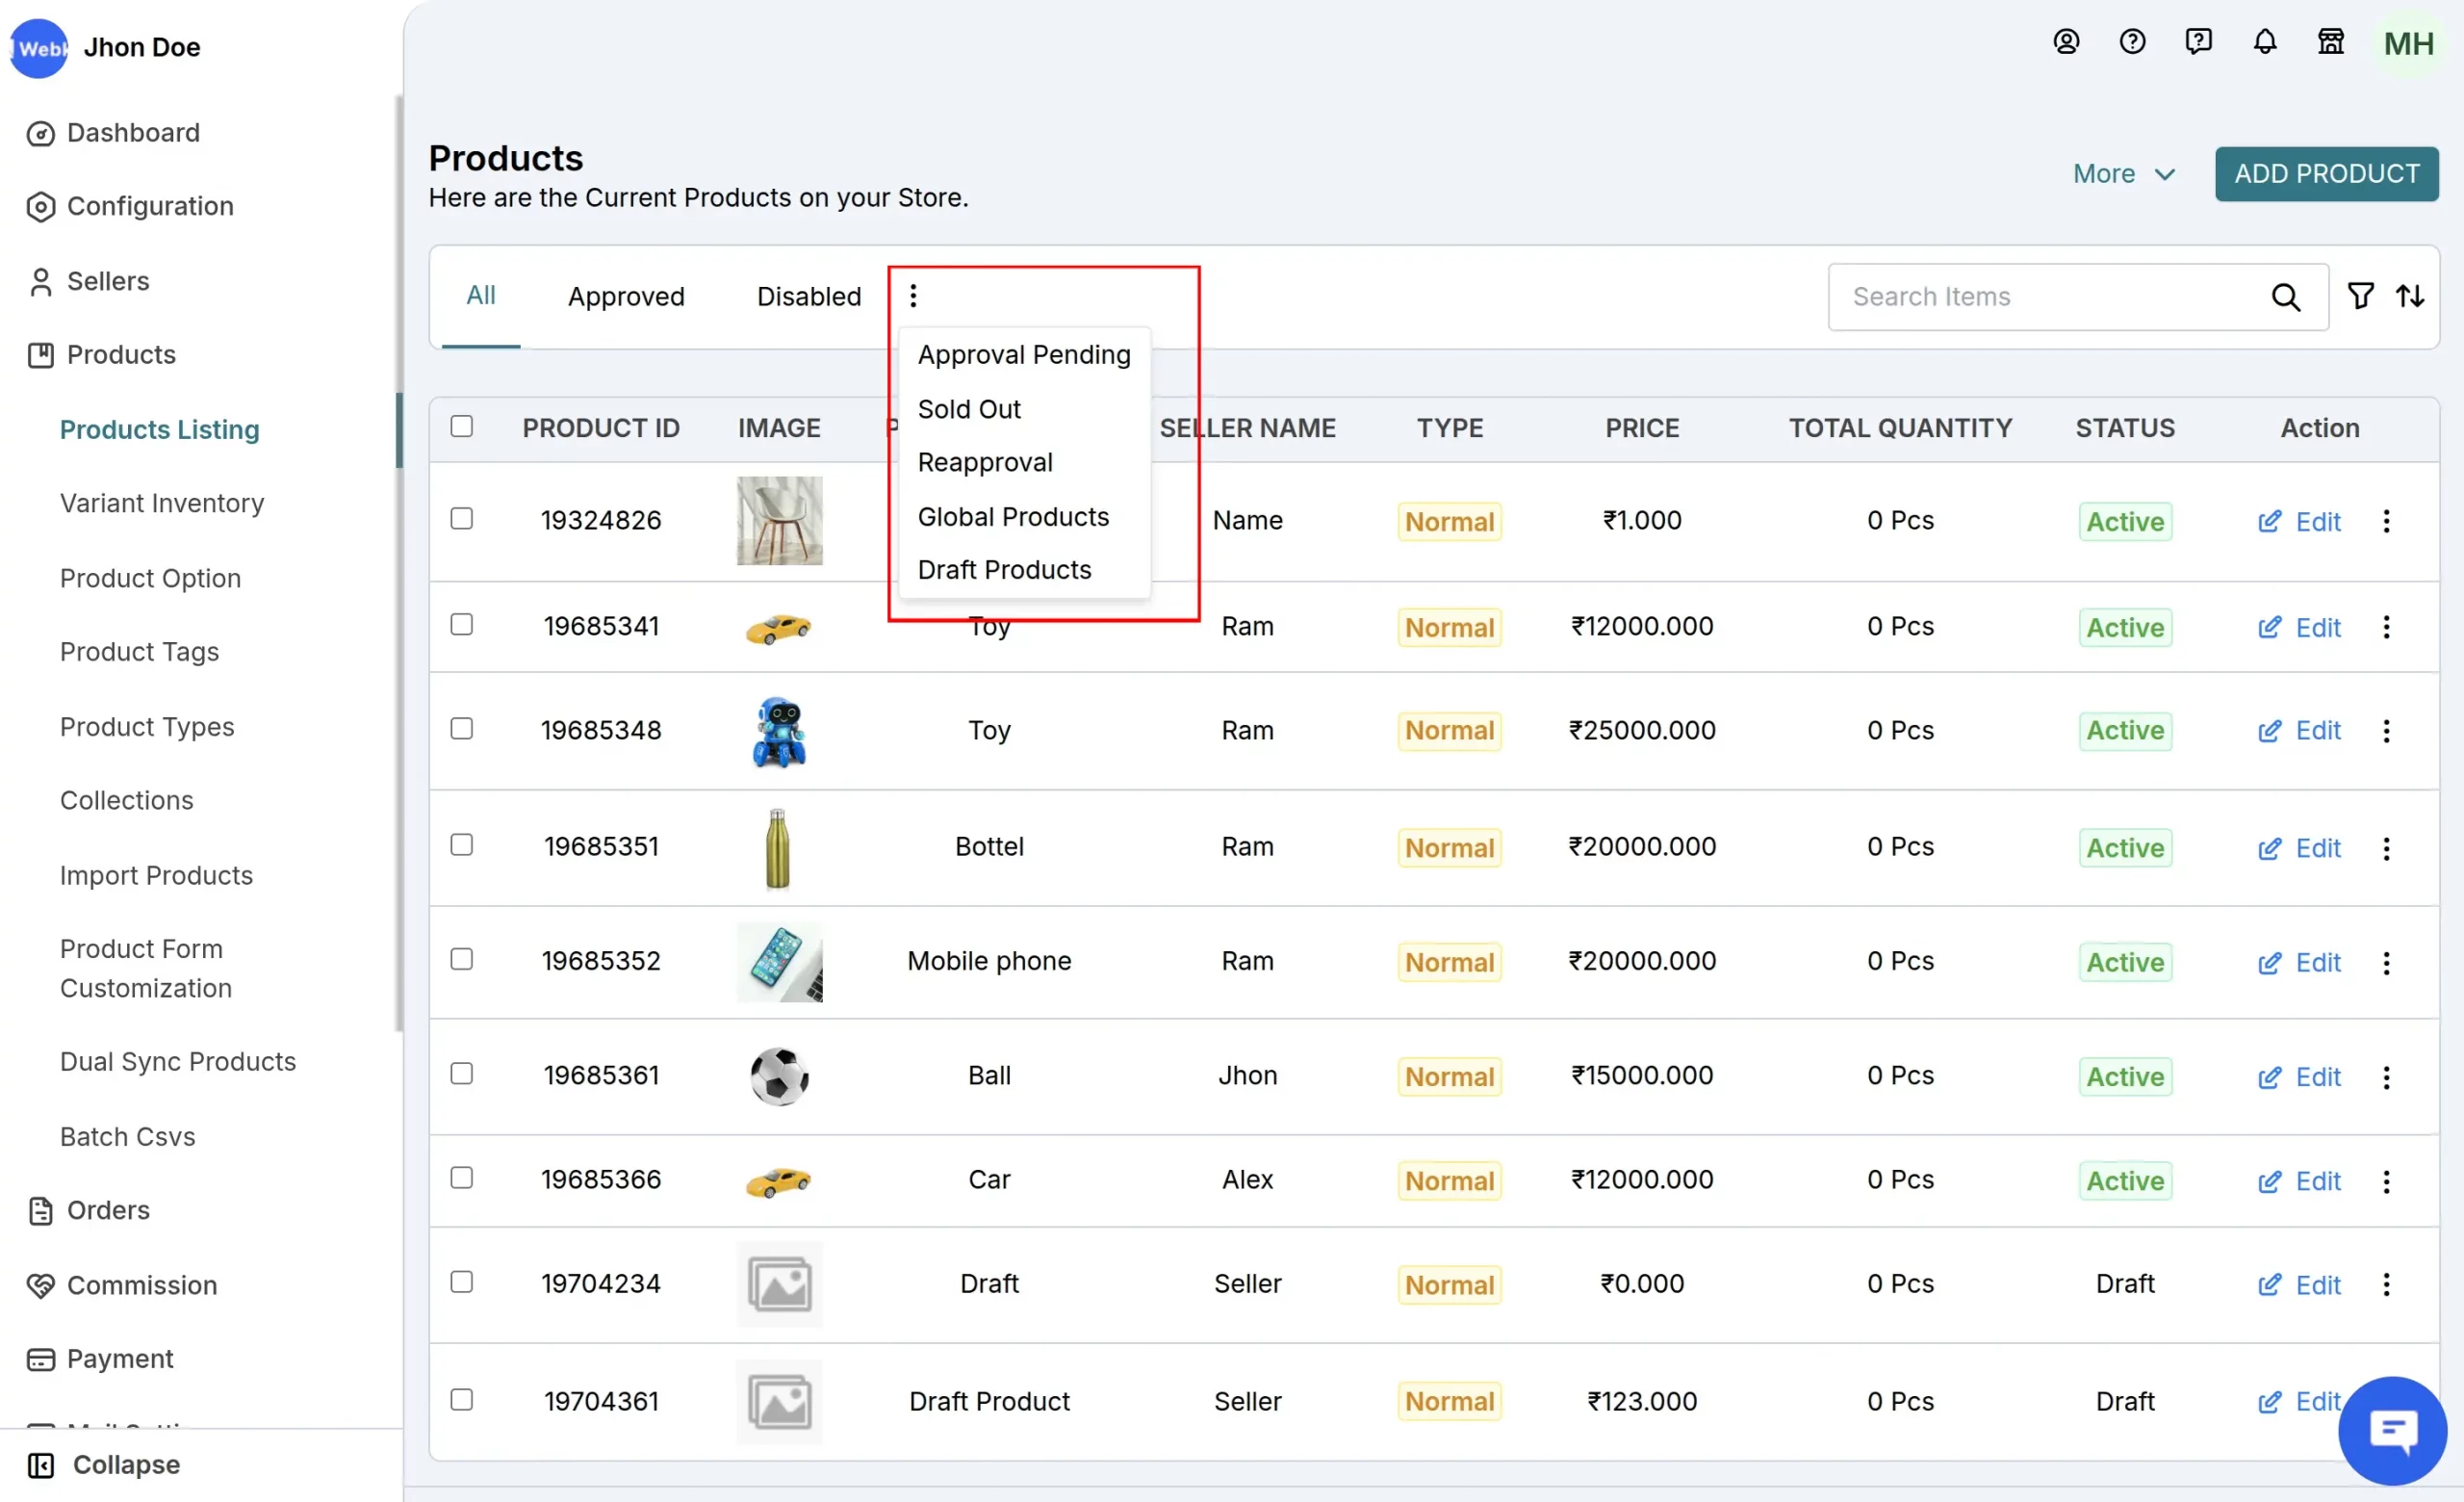Viewport: 2464px width, 1502px height.
Task: Choose Sold Out from the menu
Action: (968, 409)
